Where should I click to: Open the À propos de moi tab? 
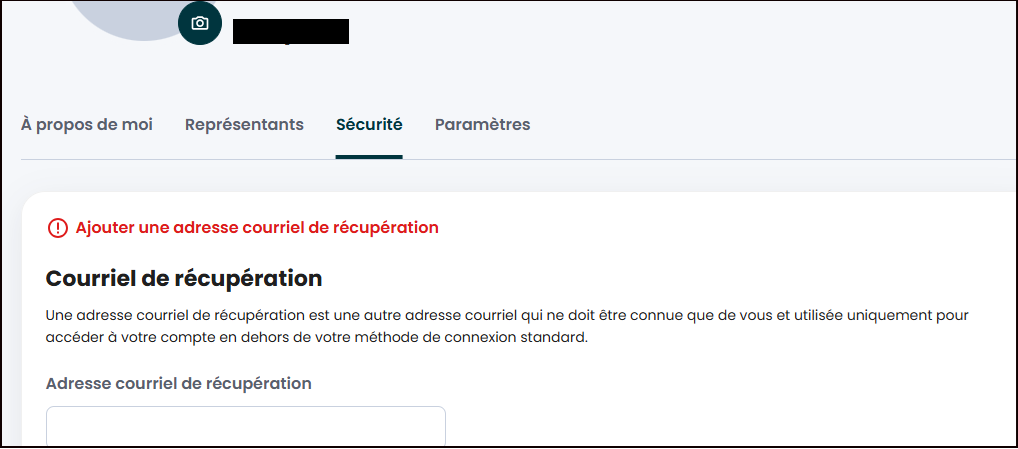(x=87, y=125)
